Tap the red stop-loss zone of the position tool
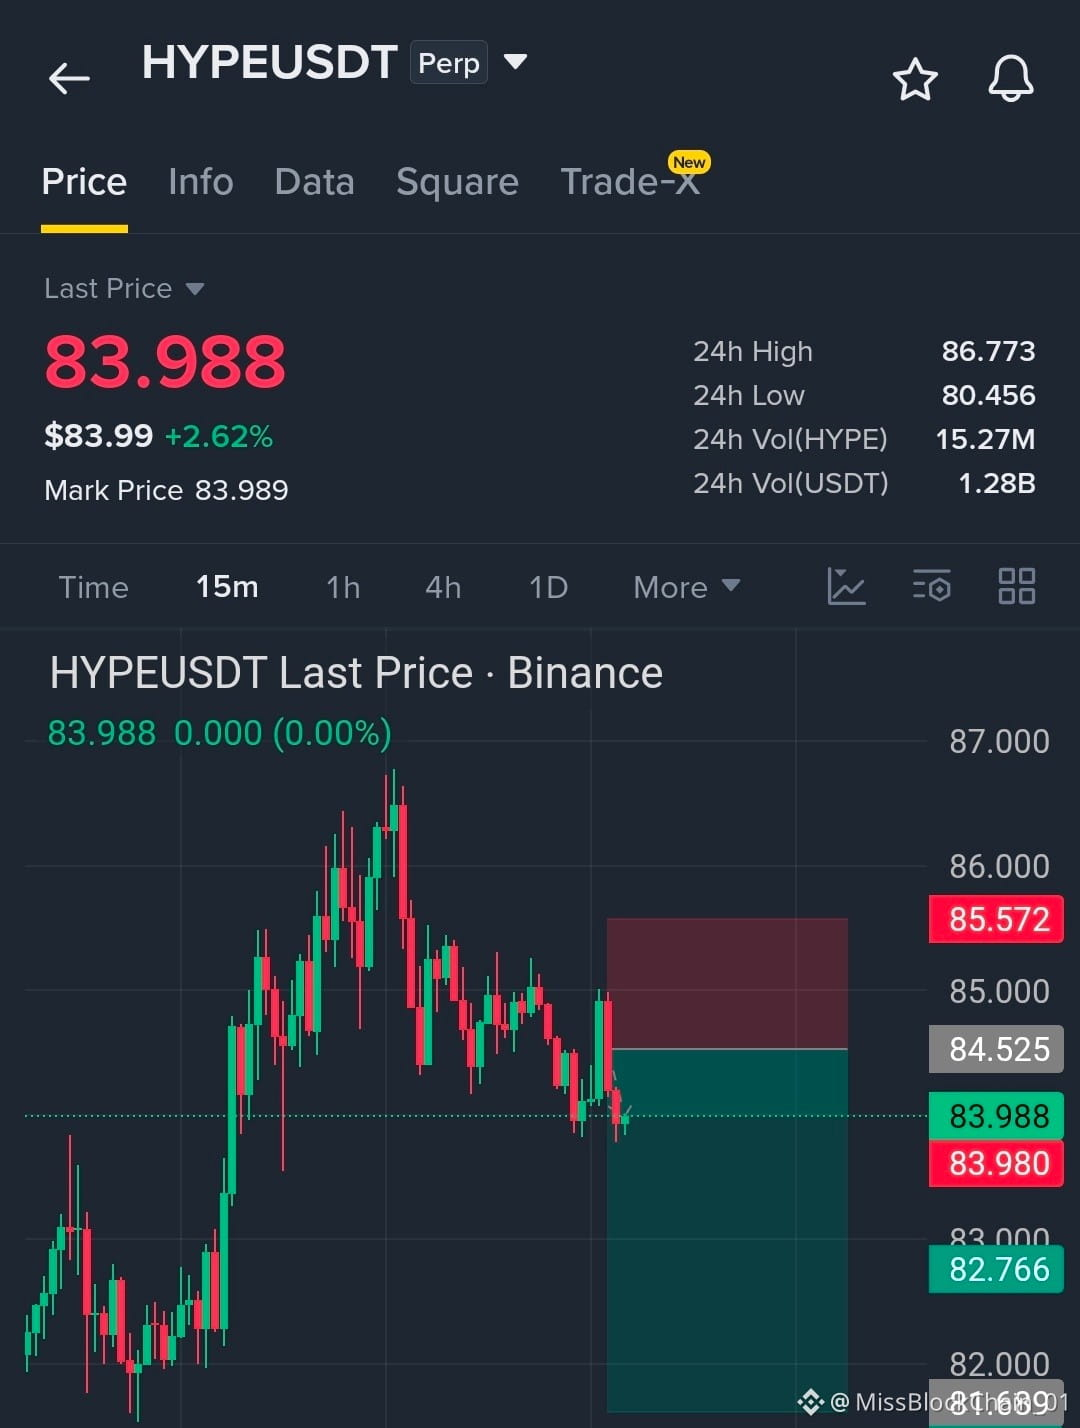The width and height of the screenshot is (1080, 1428). [x=727, y=983]
